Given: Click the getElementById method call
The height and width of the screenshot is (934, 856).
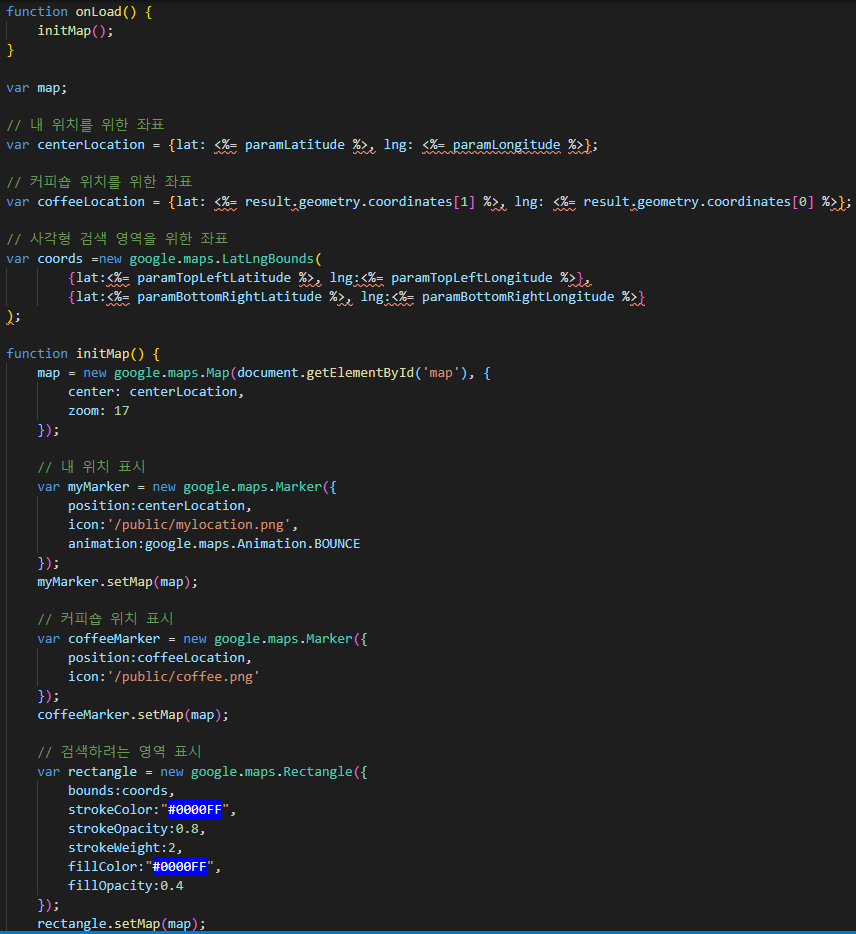Looking at the screenshot, I should point(360,373).
